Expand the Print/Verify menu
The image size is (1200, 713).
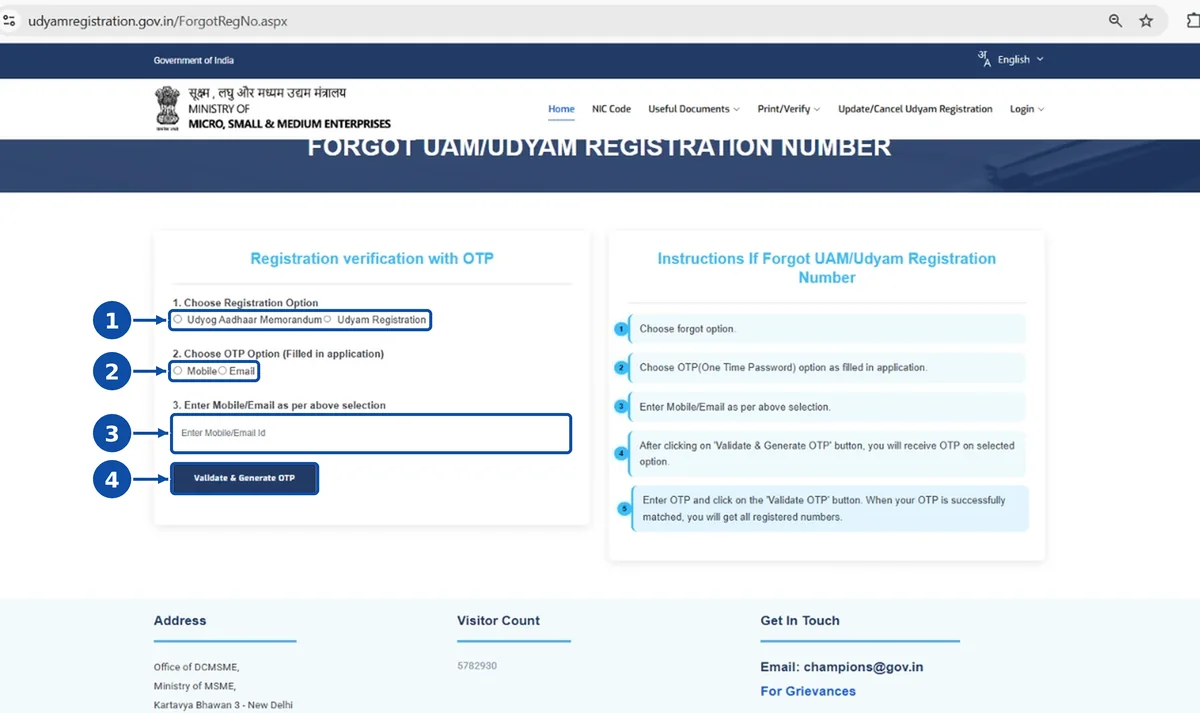tap(789, 109)
